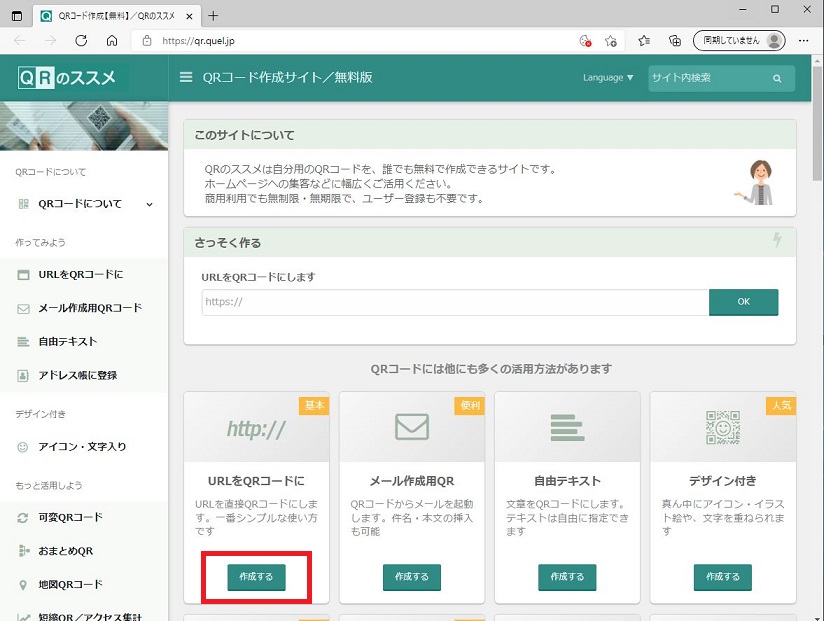Viewport: 824px width, 621px height.
Task: Select the QRコード作成 browser tab
Action: (x=117, y=16)
